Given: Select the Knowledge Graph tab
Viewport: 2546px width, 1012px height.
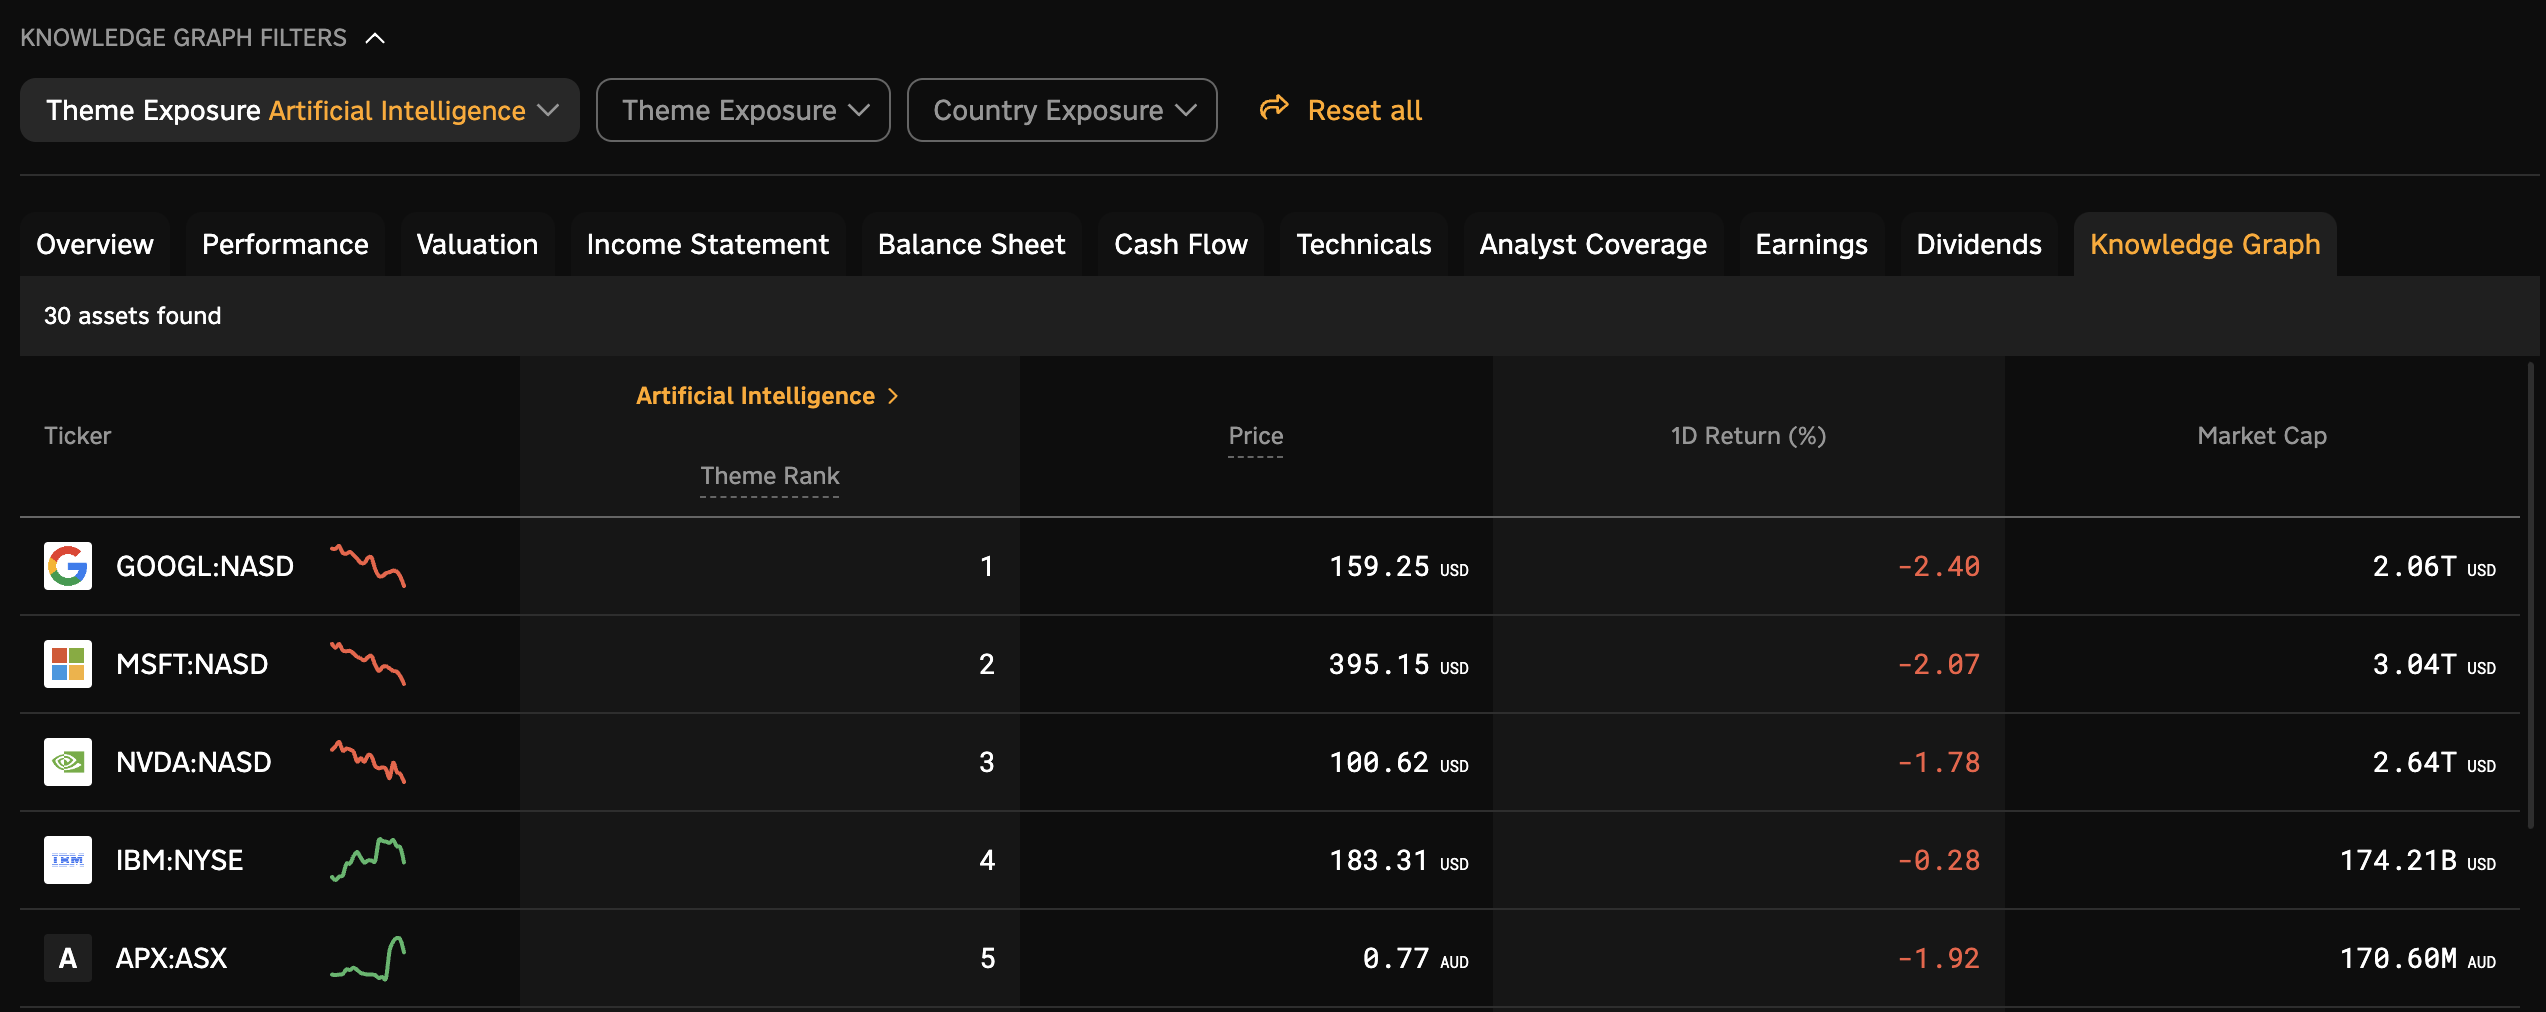Looking at the screenshot, I should click(x=2205, y=244).
